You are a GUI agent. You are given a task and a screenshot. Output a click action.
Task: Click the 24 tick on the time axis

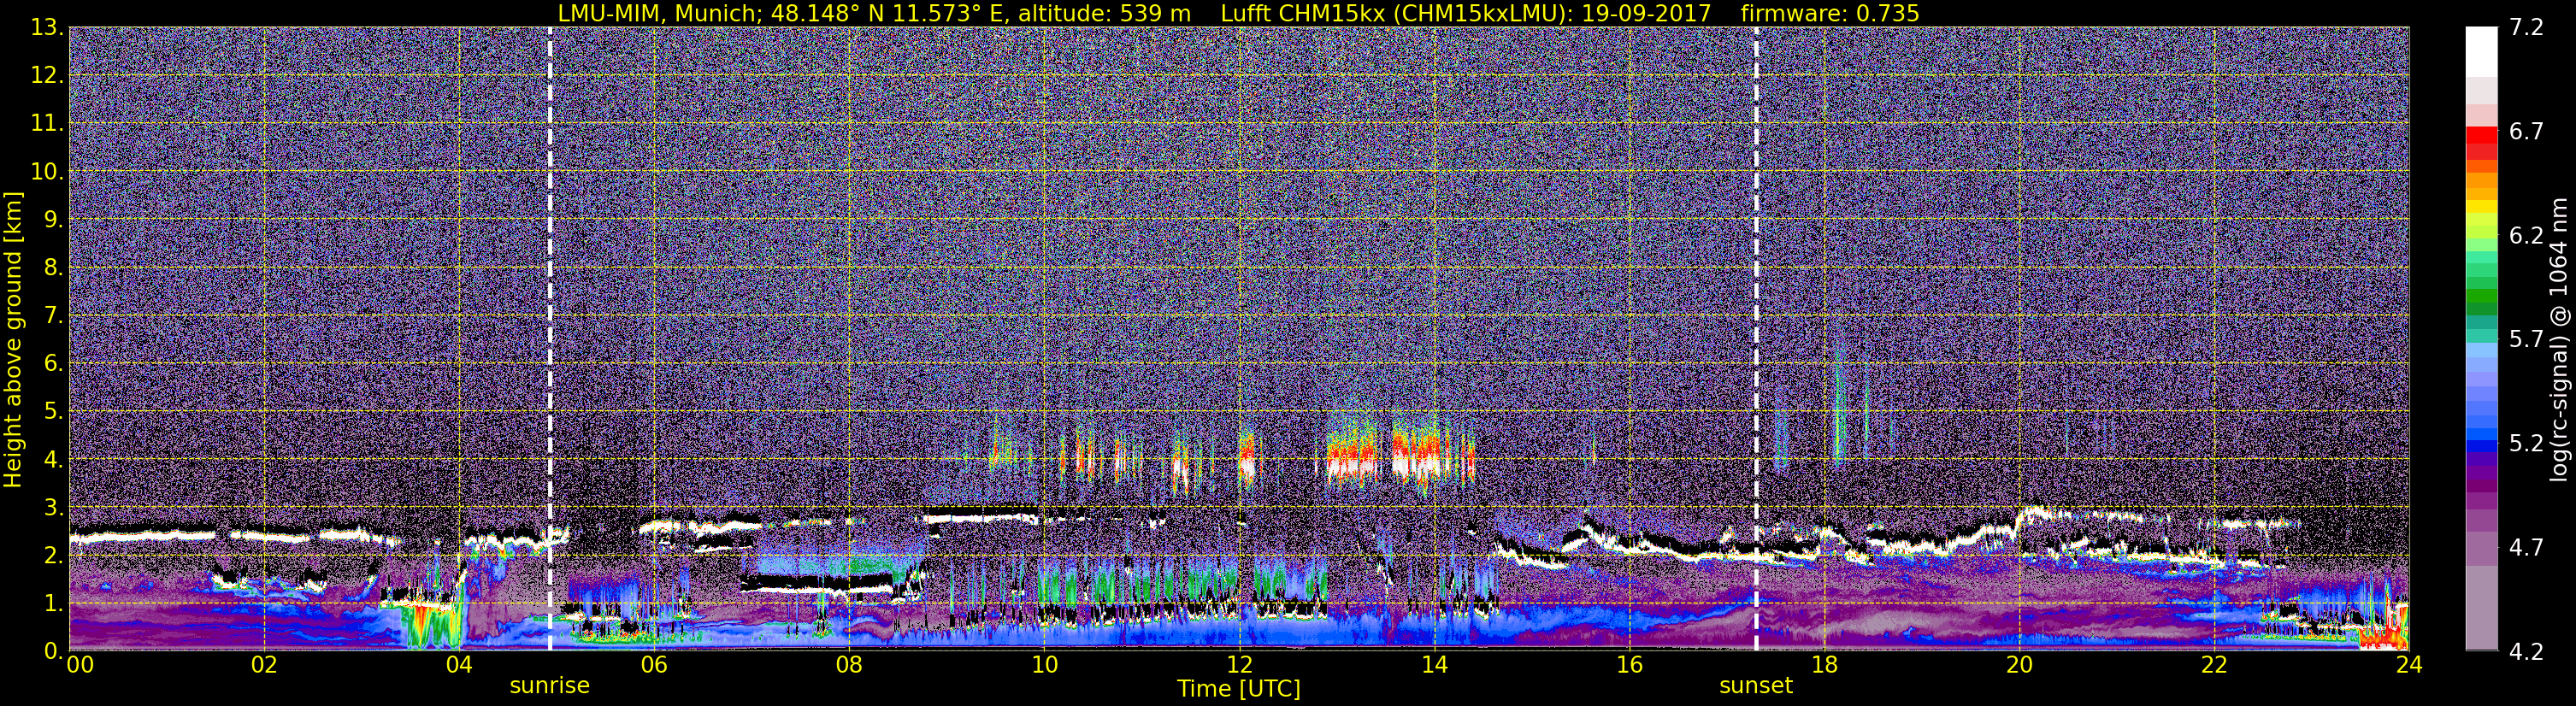tap(2409, 665)
